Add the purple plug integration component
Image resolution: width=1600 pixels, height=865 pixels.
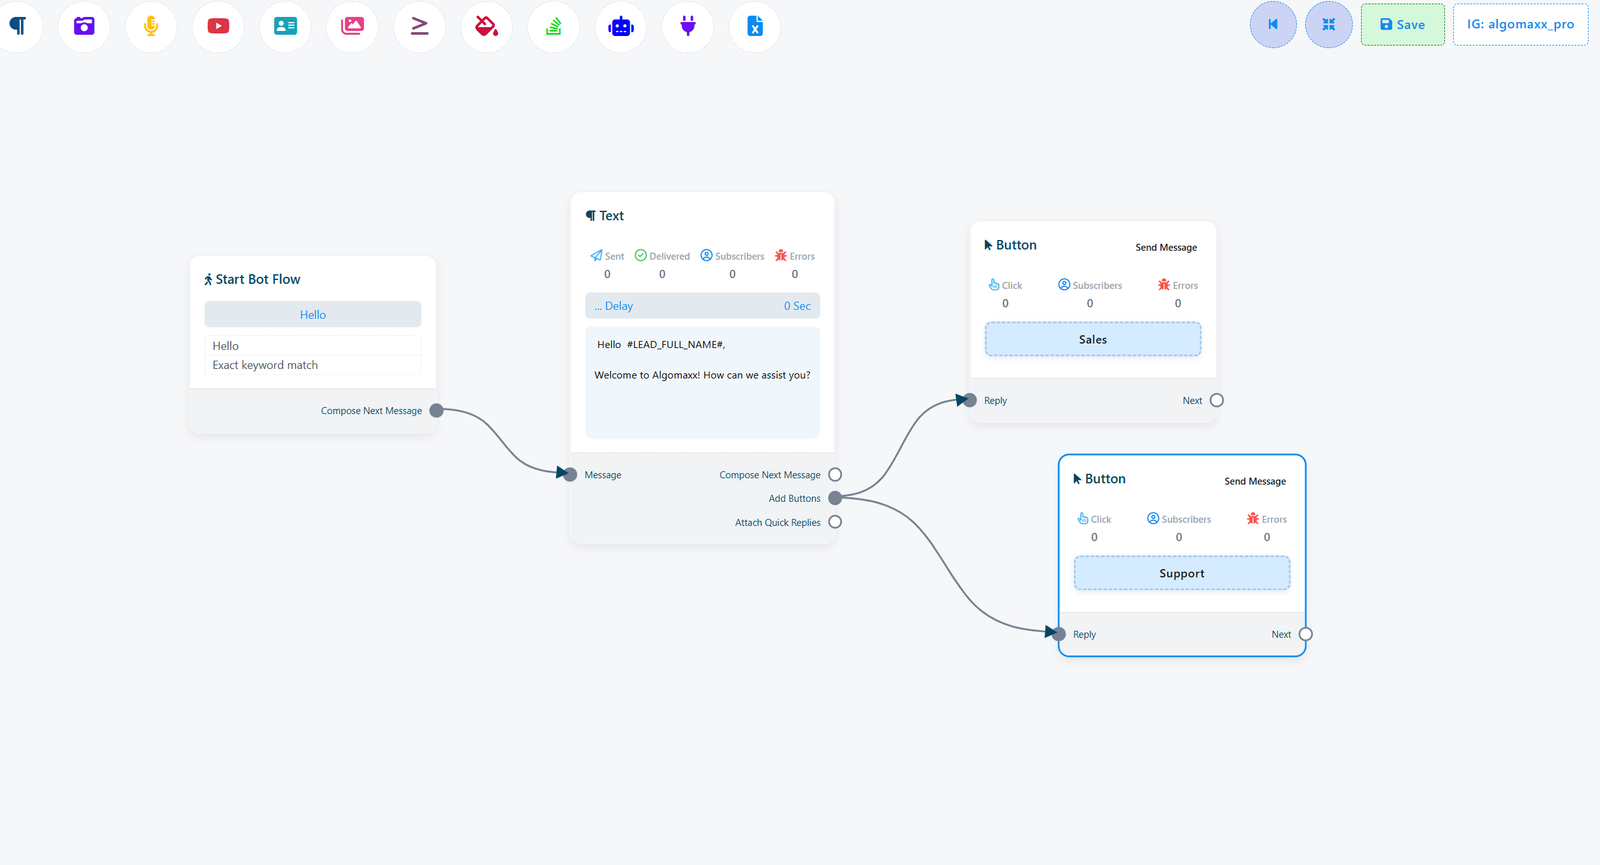[x=688, y=26]
